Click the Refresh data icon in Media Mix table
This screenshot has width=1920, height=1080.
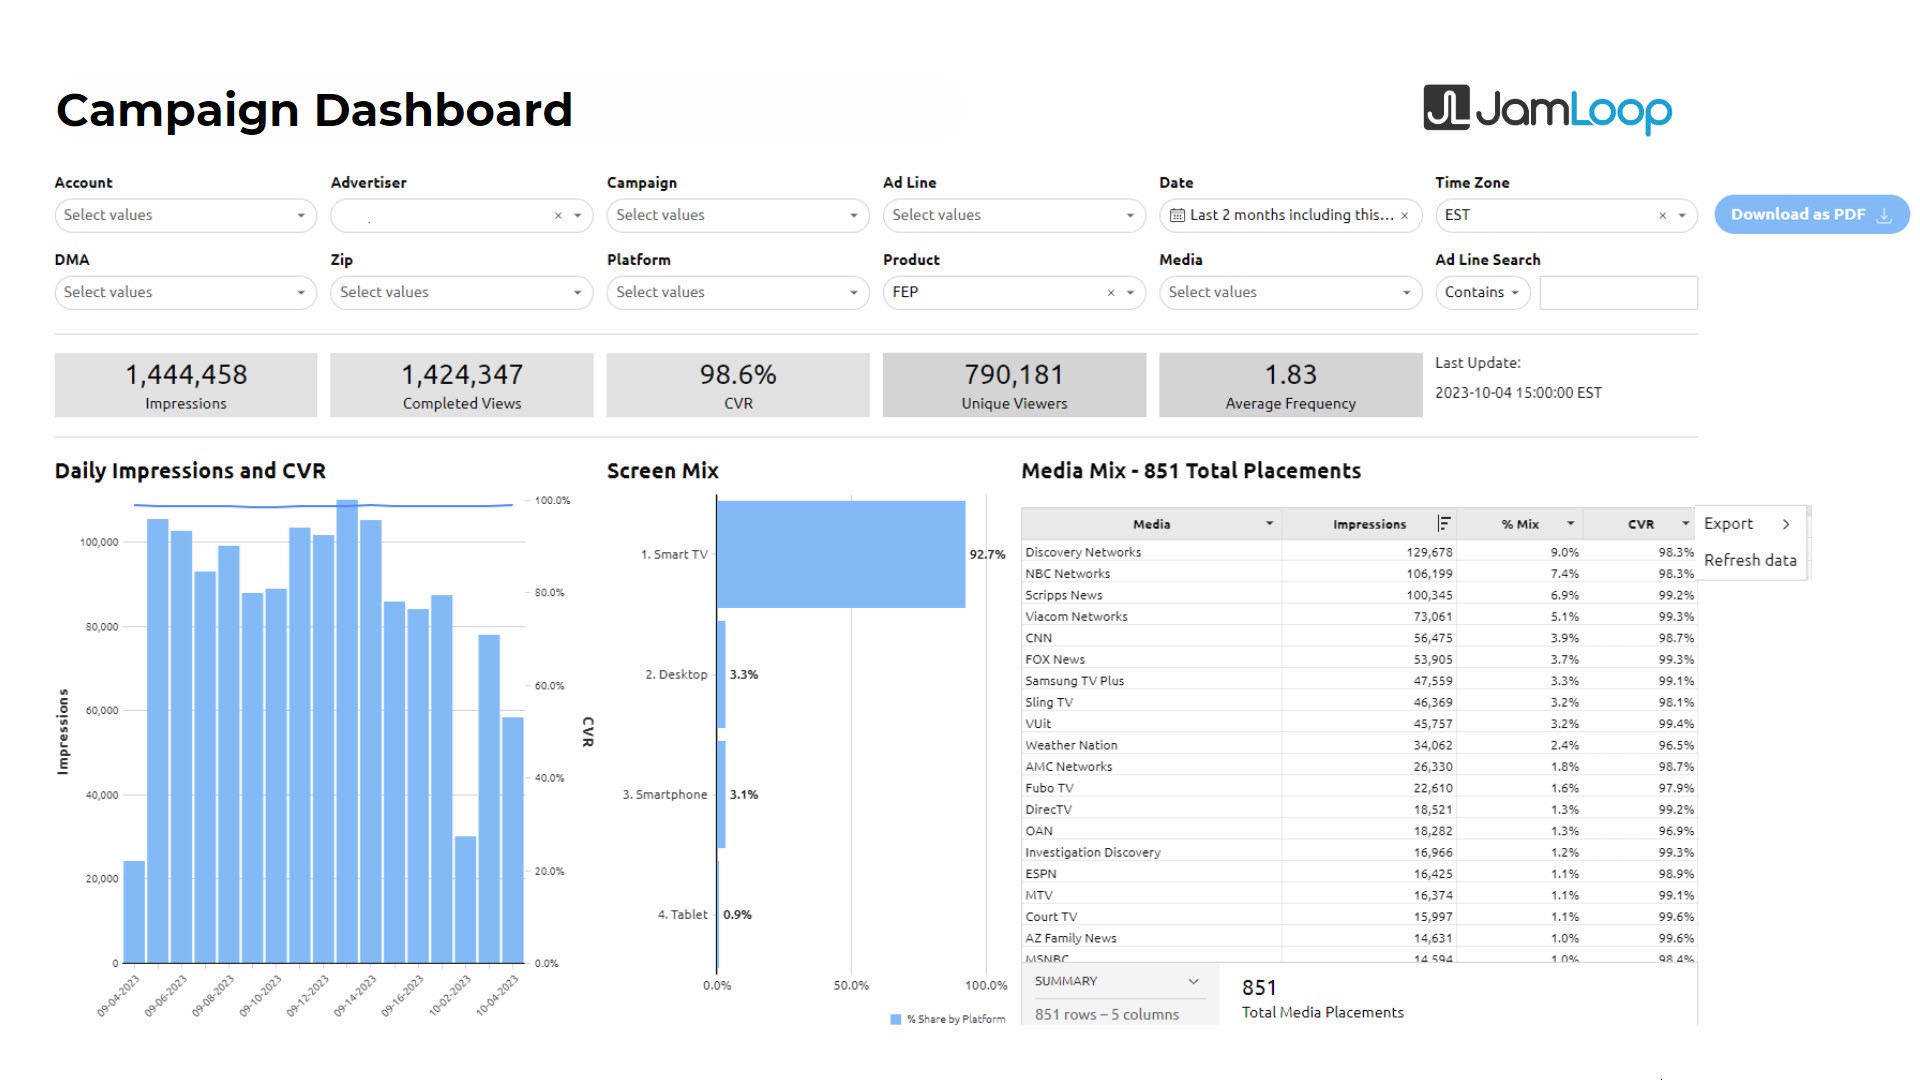coord(1747,559)
